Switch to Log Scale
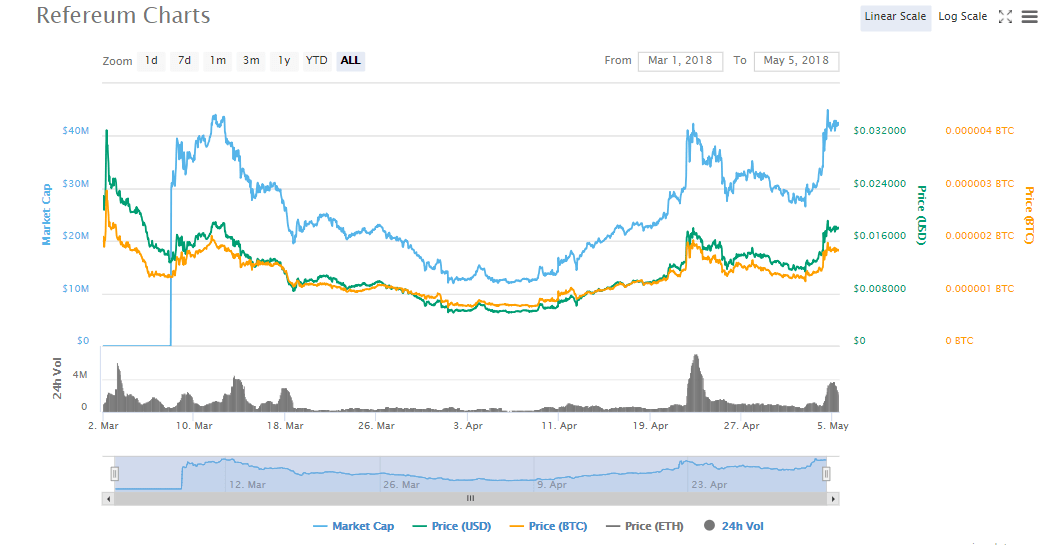1051x545 pixels. [x=962, y=17]
